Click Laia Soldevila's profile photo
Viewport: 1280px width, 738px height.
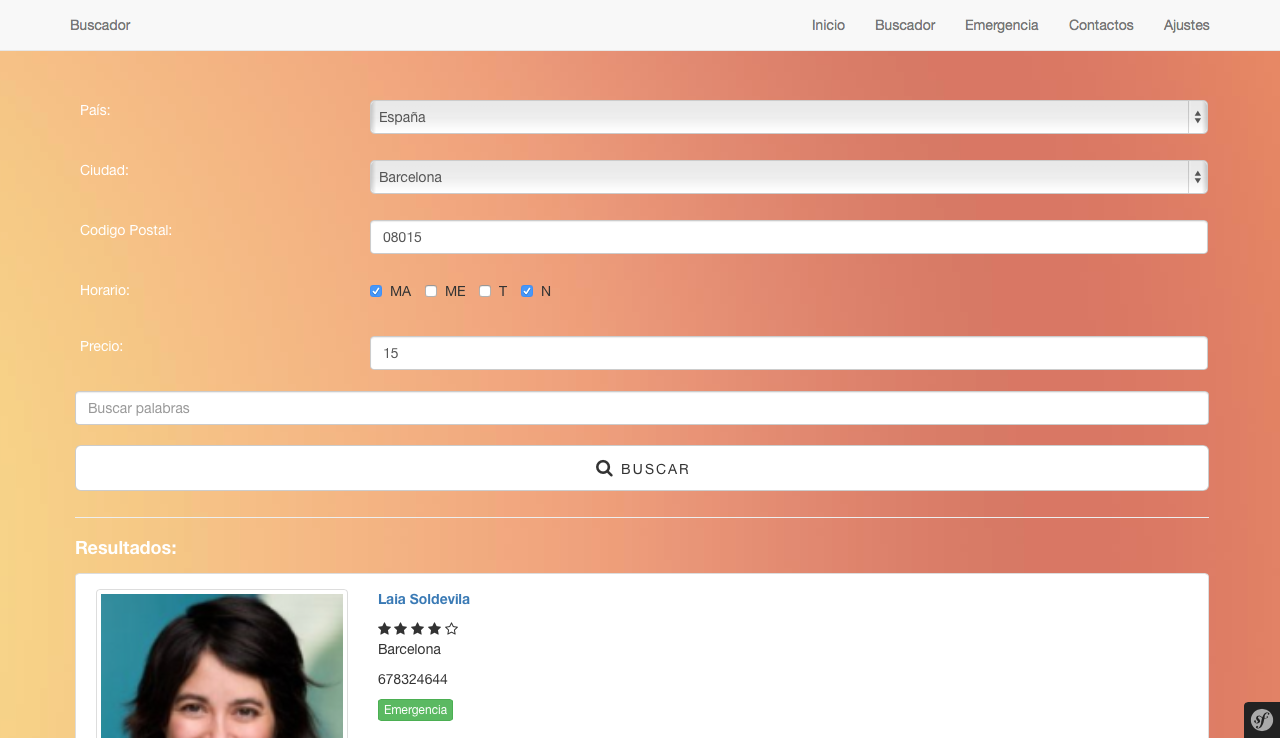[222, 665]
